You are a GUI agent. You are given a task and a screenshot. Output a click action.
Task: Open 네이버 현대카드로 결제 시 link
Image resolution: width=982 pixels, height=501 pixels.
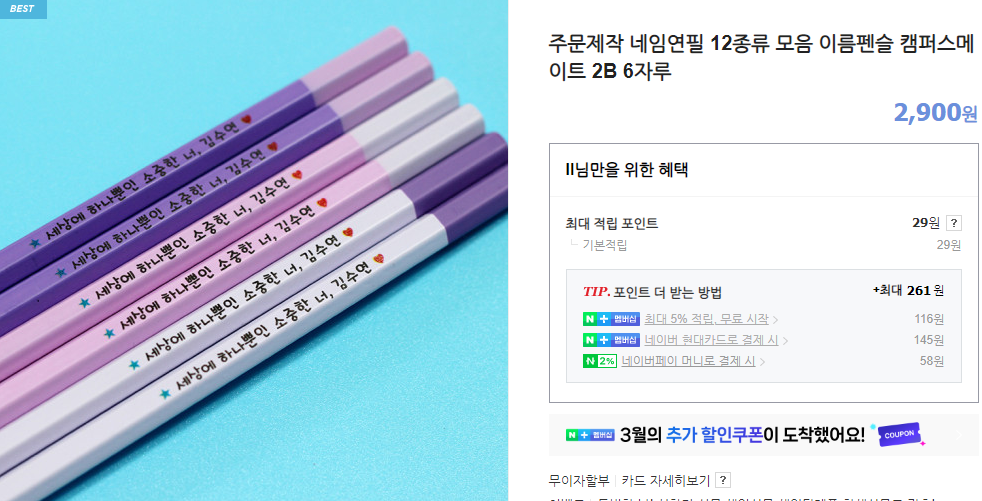pyautogui.click(x=711, y=340)
